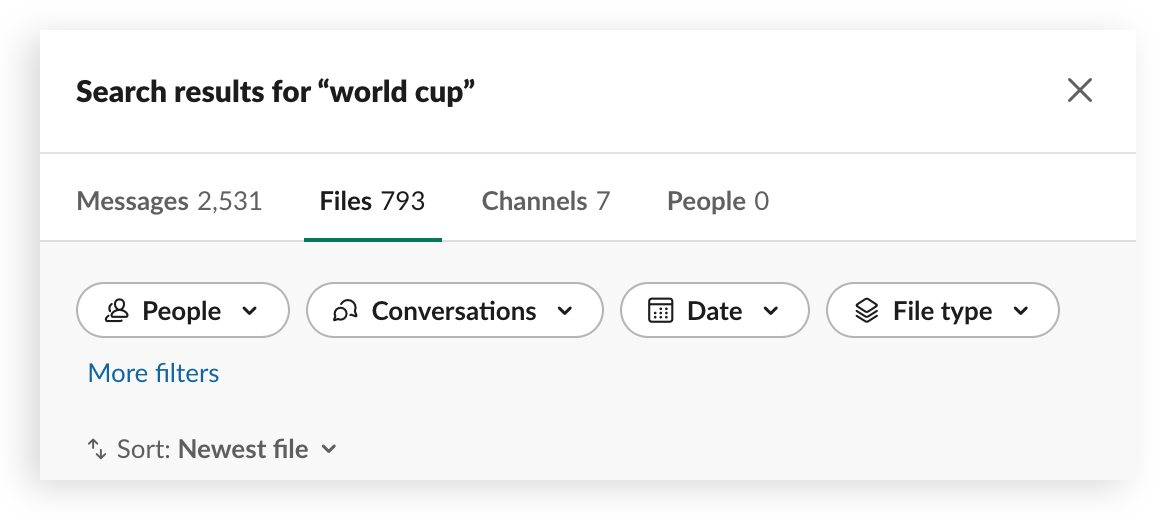Click the Conversations filter label
This screenshot has height=530, width=1176.
point(454,311)
